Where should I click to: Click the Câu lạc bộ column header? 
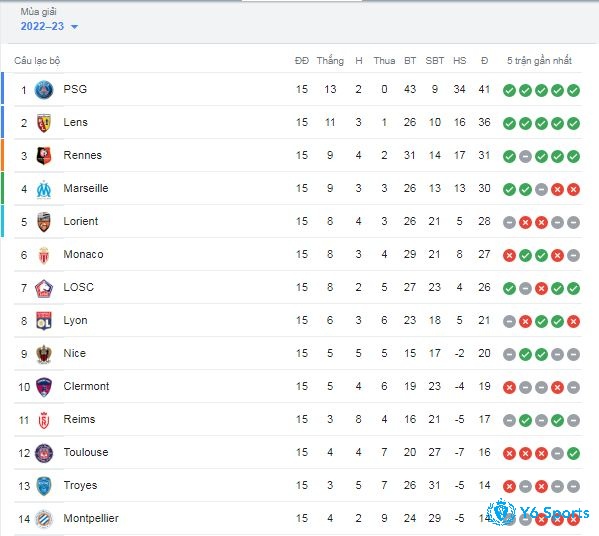tap(37, 61)
